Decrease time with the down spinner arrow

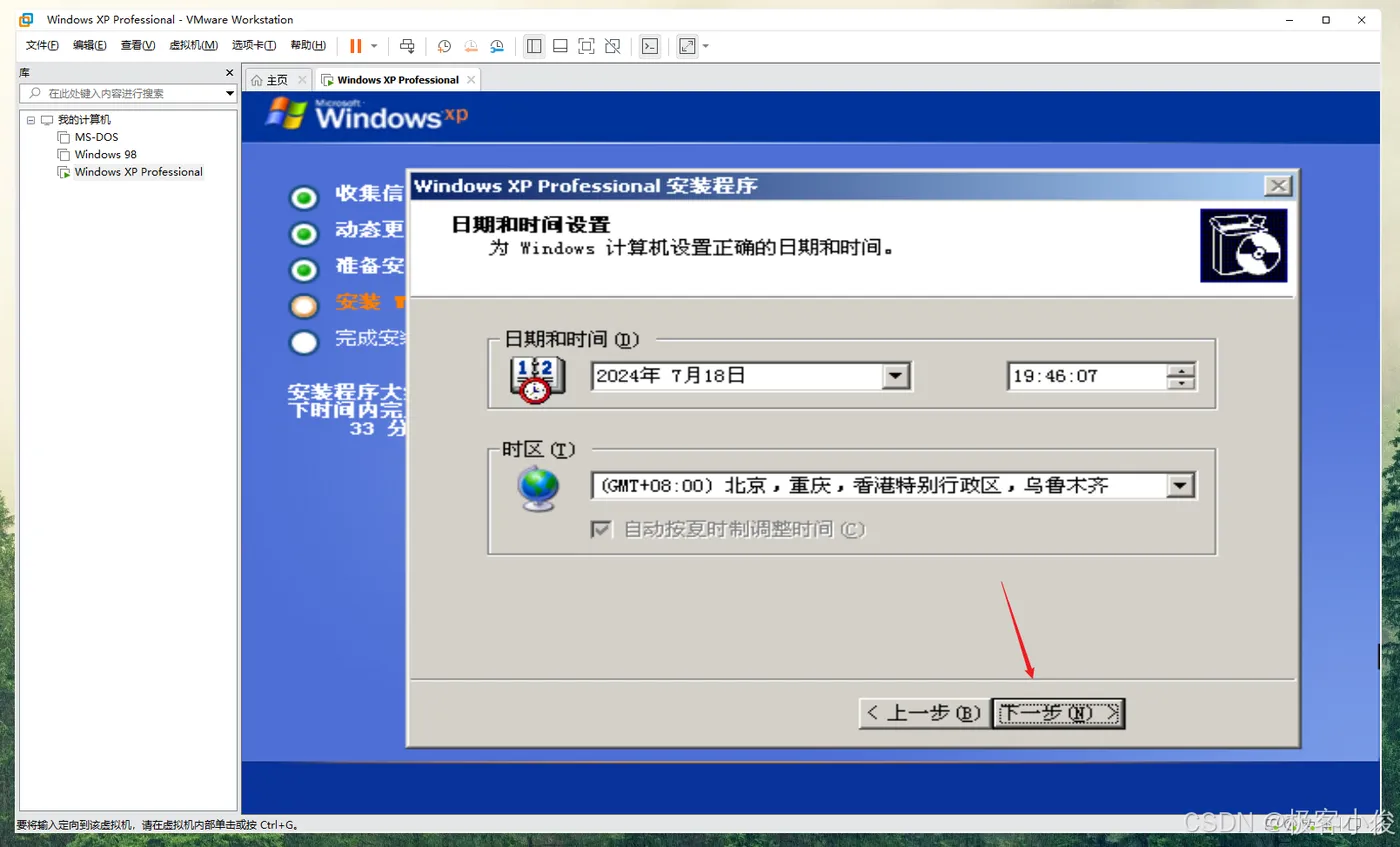coord(1182,384)
